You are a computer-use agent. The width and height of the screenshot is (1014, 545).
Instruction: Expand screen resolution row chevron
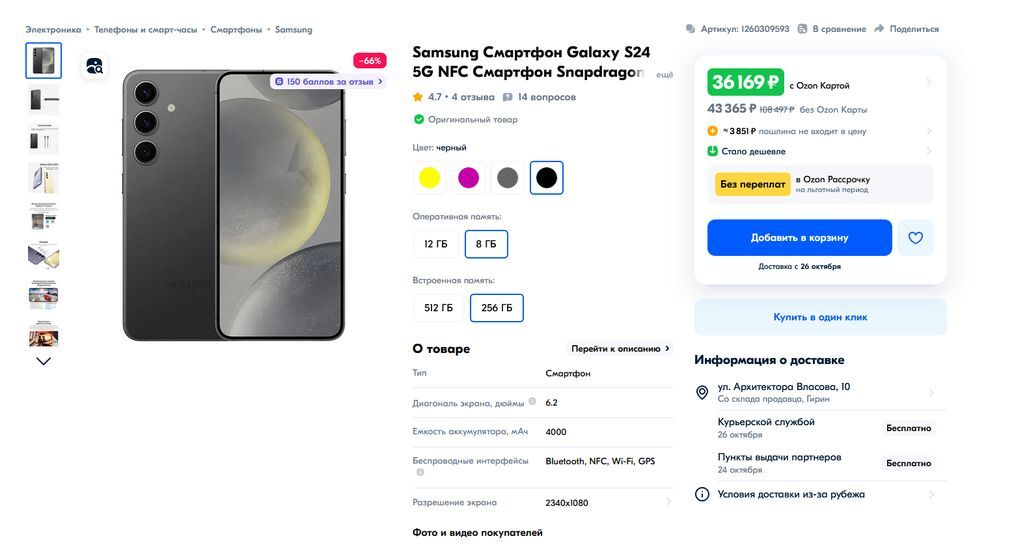click(668, 503)
